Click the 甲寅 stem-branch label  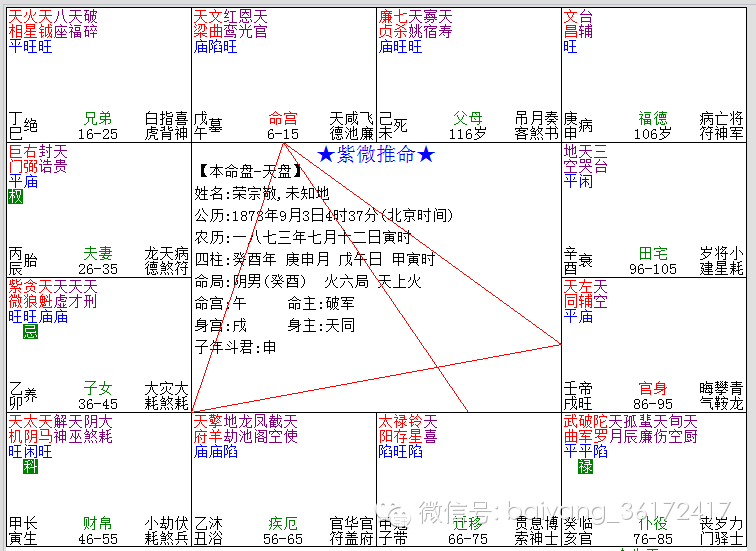click(15, 531)
